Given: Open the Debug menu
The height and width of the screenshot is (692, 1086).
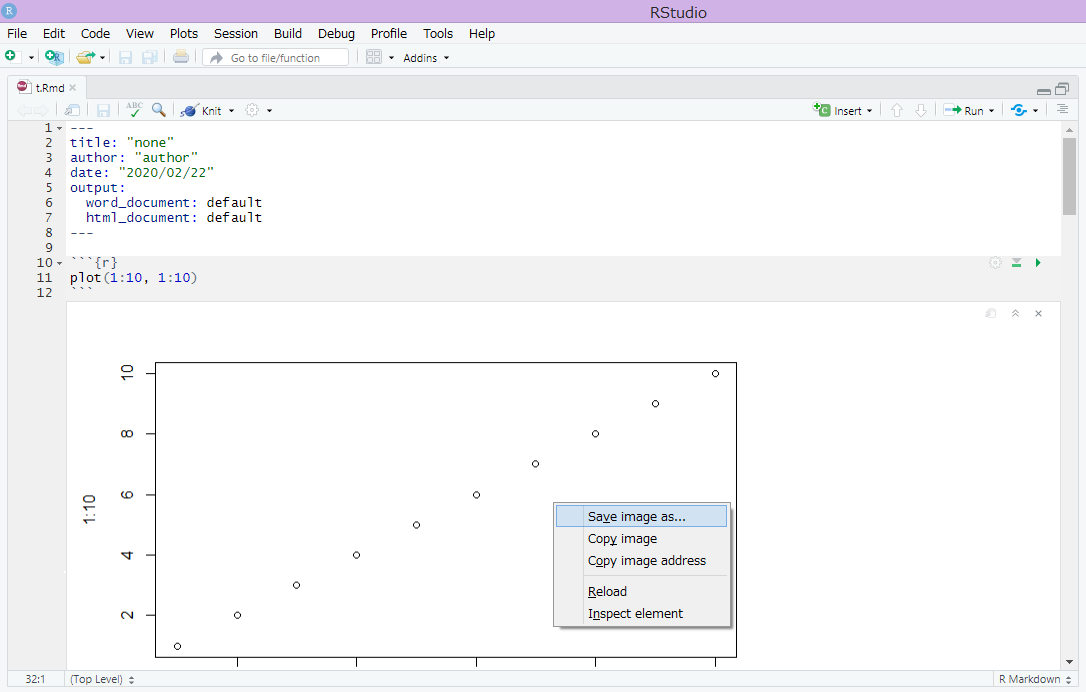Looking at the screenshot, I should 336,33.
